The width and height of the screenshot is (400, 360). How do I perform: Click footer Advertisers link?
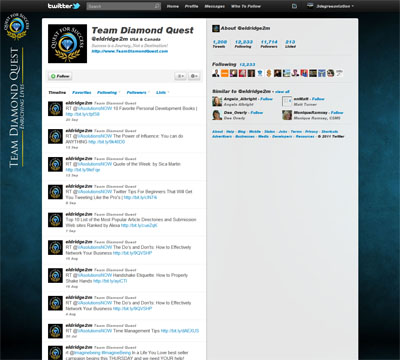222,136
